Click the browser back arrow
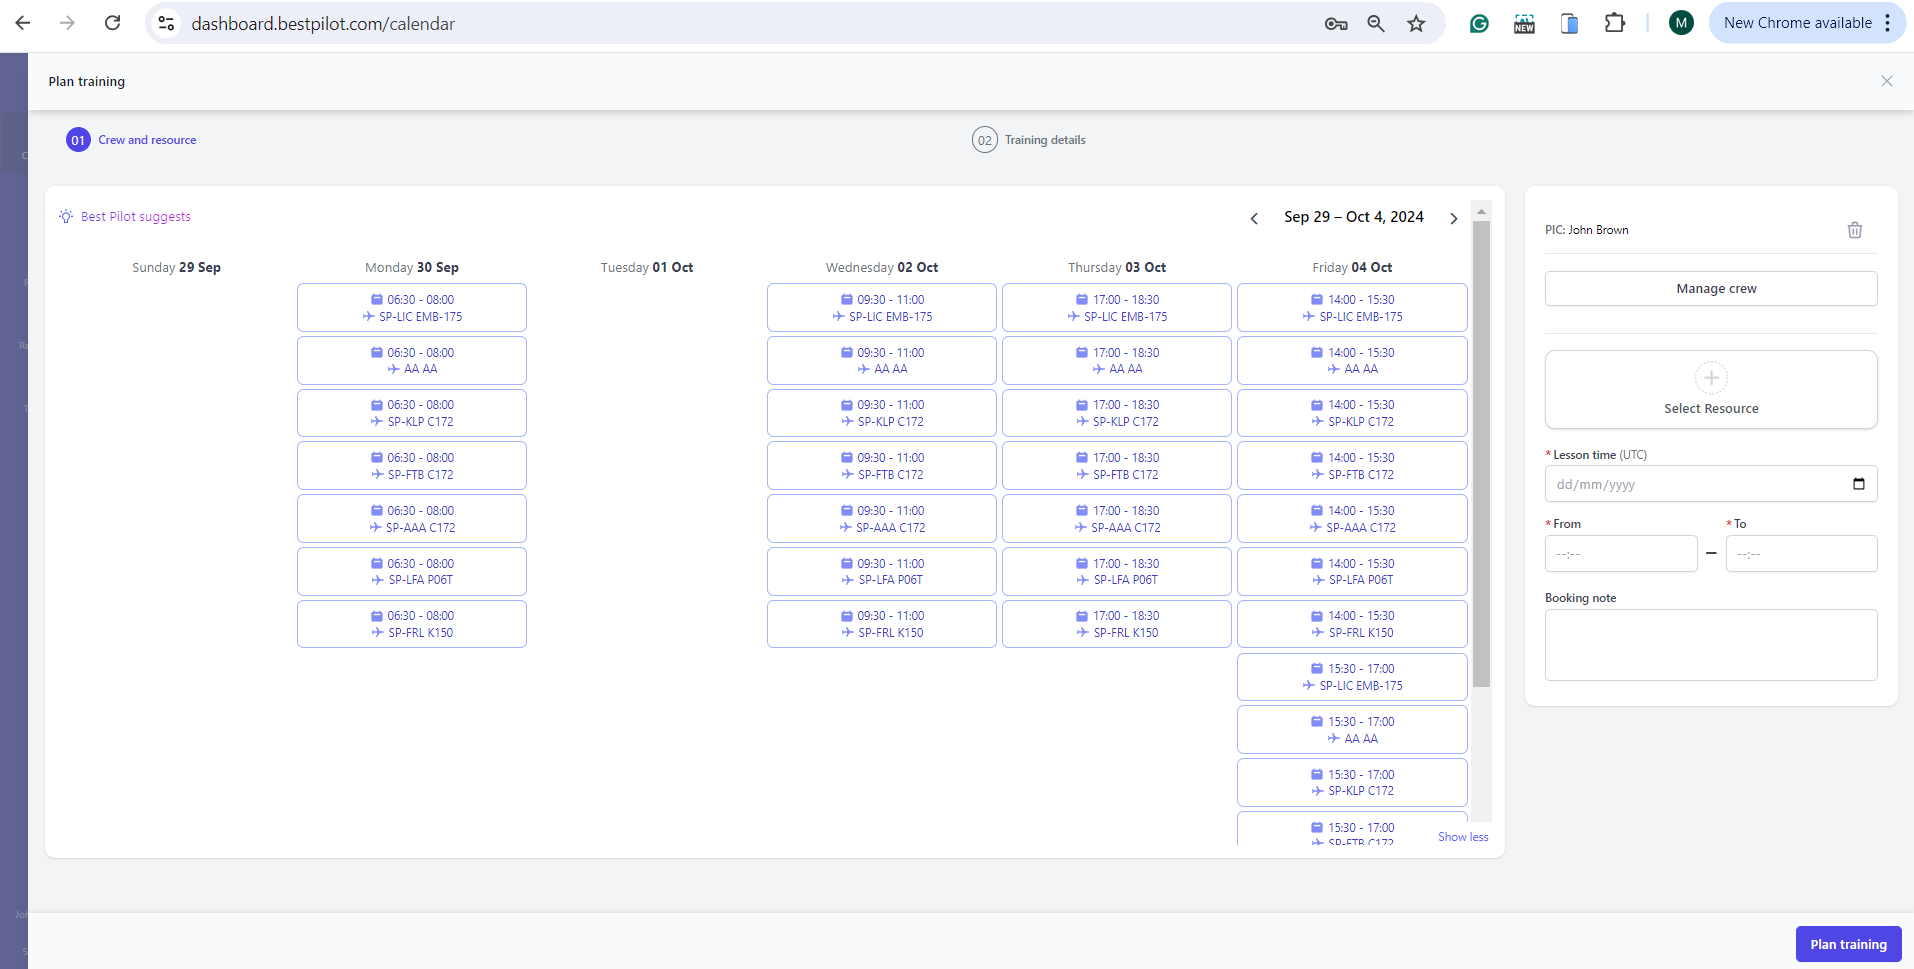Image resolution: width=1914 pixels, height=969 pixels. click(23, 23)
